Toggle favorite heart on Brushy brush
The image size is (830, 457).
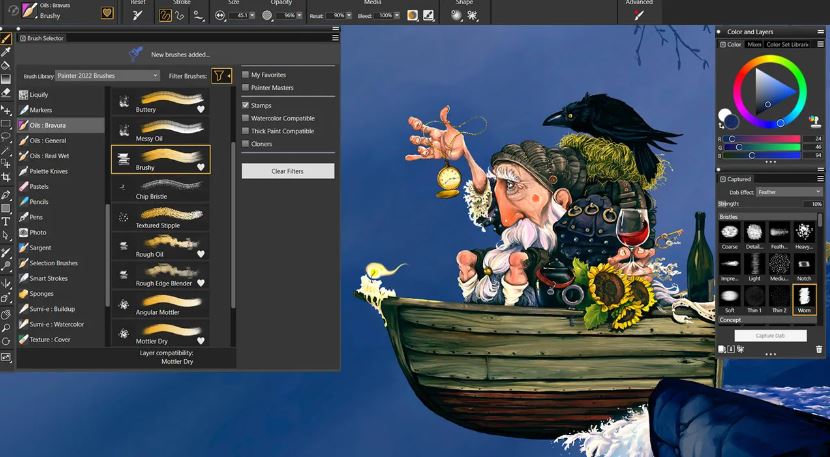coord(201,167)
